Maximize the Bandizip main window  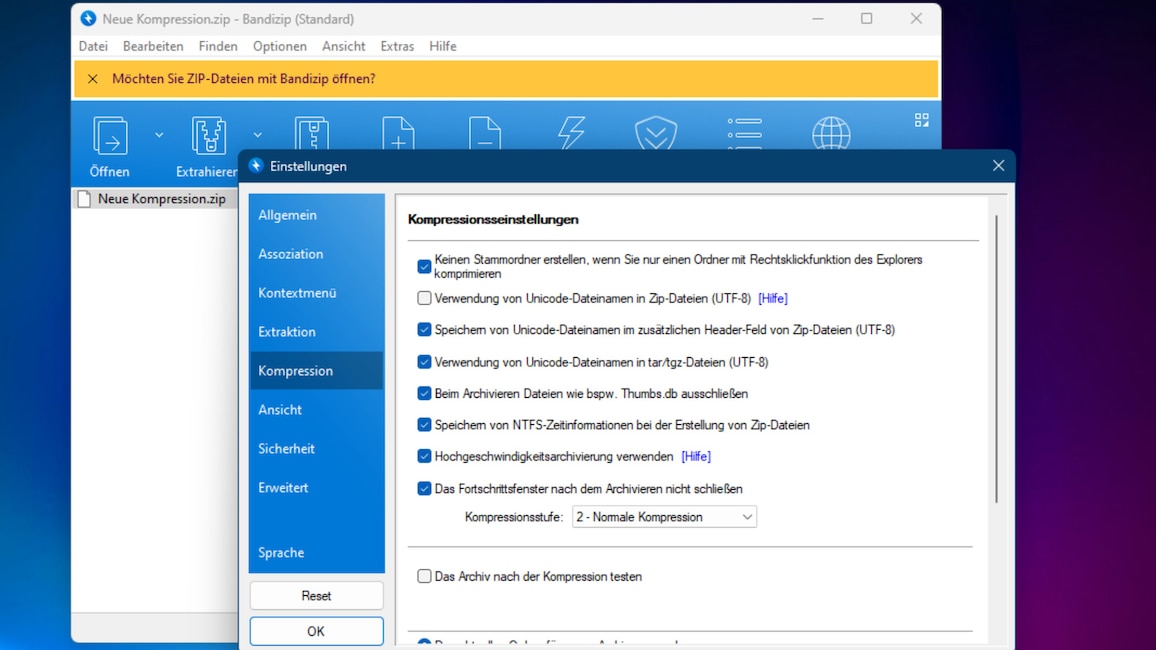click(x=866, y=18)
